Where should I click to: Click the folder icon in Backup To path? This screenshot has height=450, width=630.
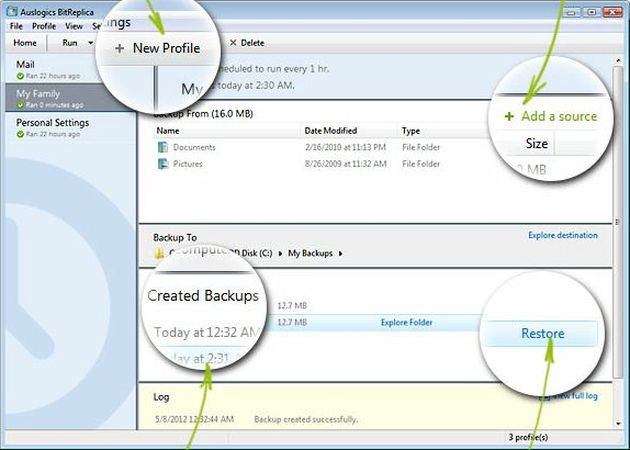pyautogui.click(x=160, y=254)
